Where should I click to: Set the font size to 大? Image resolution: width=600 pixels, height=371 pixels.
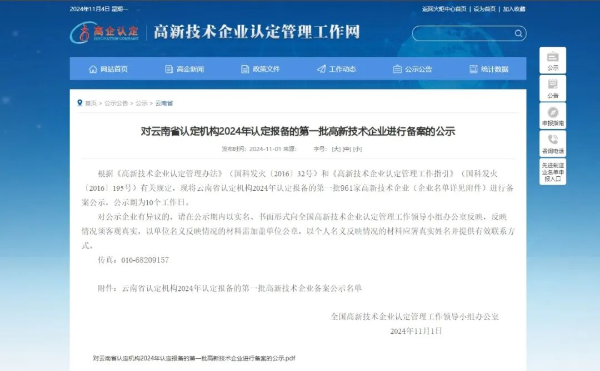pos(336,149)
